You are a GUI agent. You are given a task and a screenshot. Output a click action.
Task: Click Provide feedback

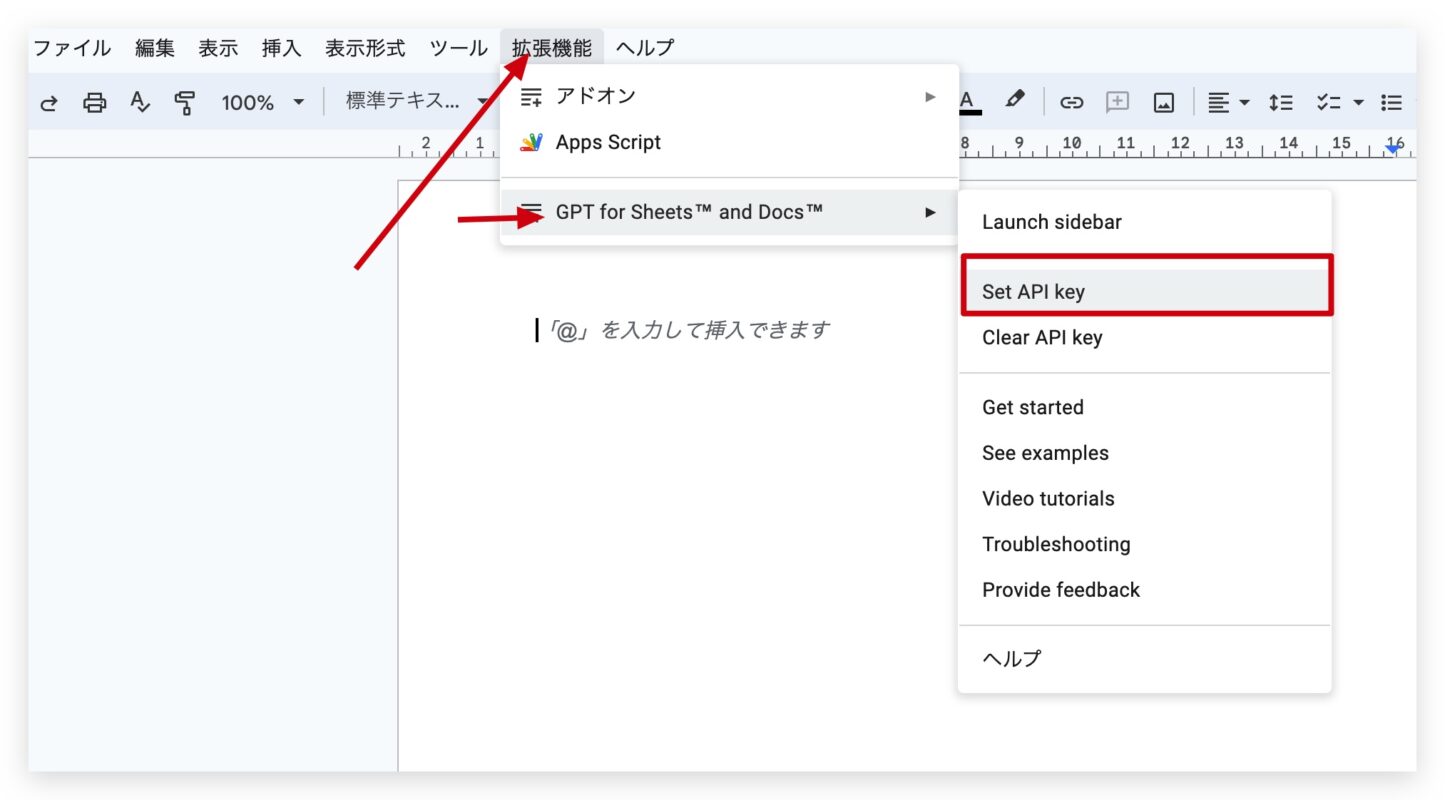click(1144, 590)
